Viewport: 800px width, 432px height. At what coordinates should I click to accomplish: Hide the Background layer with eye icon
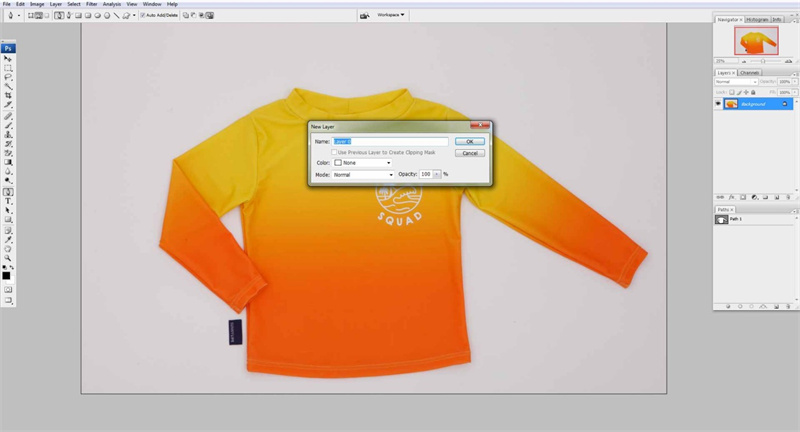(718, 104)
